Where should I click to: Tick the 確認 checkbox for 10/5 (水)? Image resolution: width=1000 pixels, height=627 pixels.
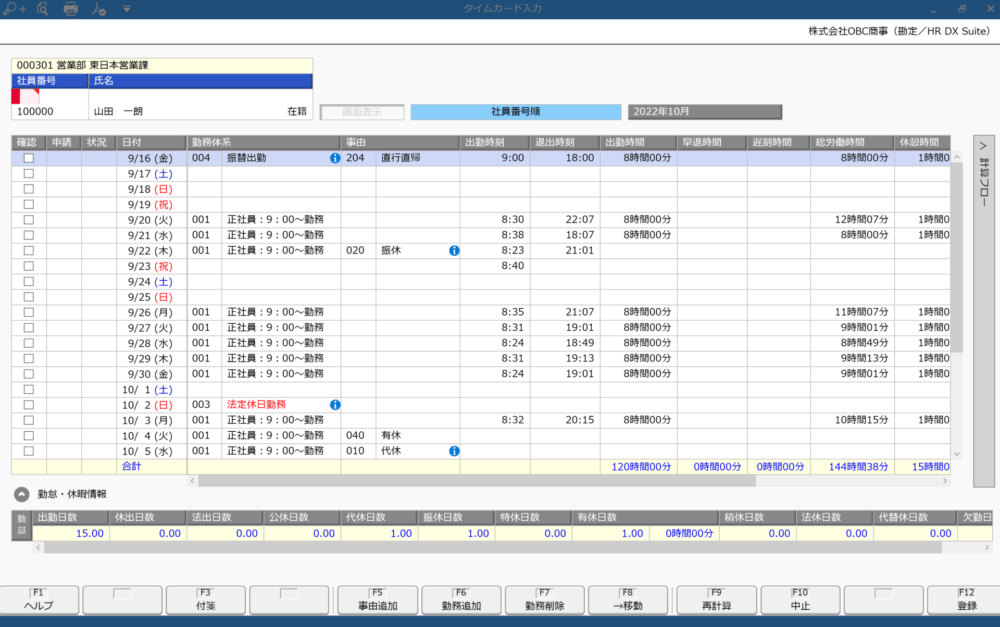point(29,451)
